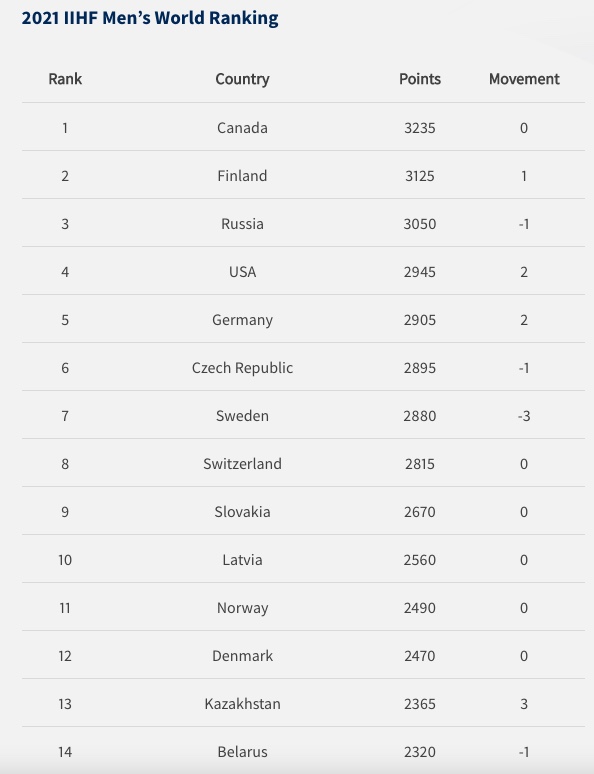Click the 2021 IIHF Men's World Ranking heading
The height and width of the screenshot is (774, 594).
pos(150,18)
